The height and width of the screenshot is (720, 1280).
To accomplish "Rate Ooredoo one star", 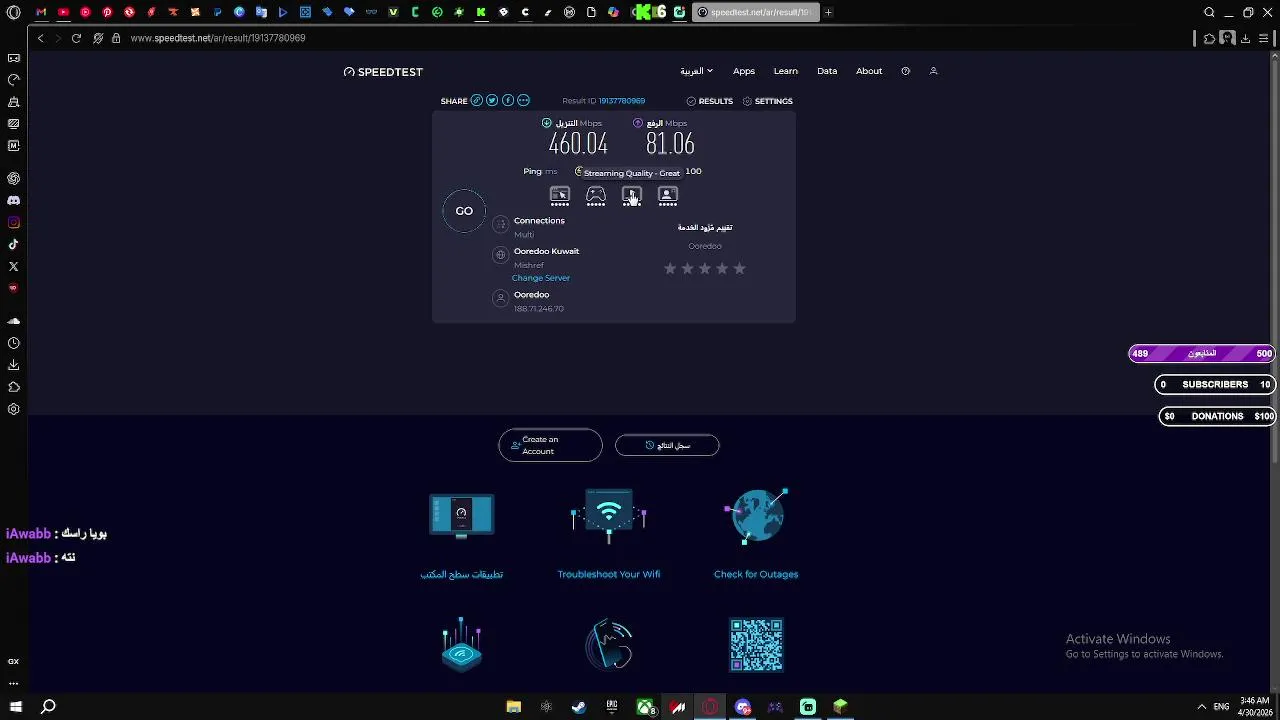I will 670,268.
